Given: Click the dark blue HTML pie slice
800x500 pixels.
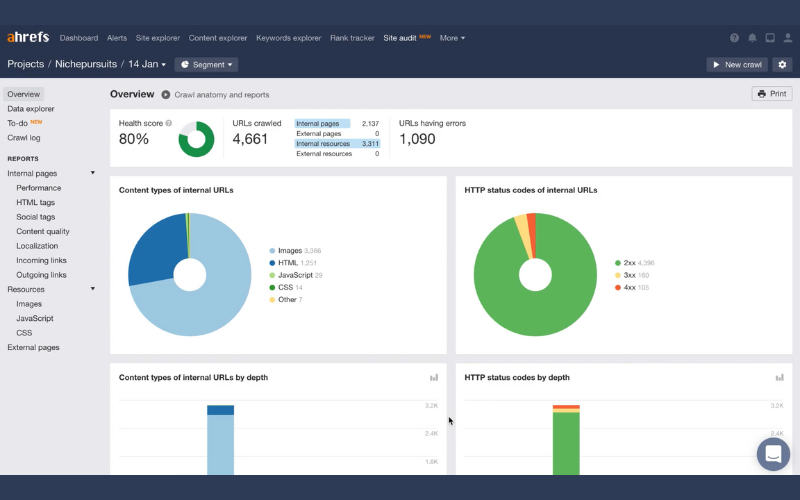Looking at the screenshot, I should (x=159, y=250).
